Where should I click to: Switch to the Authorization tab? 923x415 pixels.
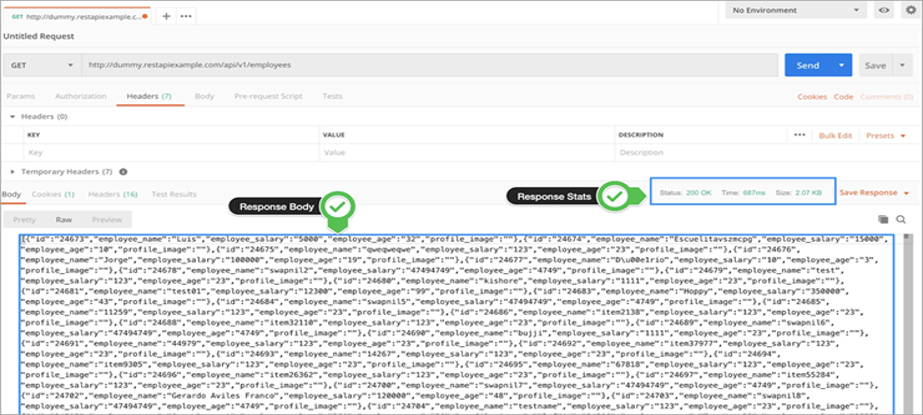[x=80, y=96]
